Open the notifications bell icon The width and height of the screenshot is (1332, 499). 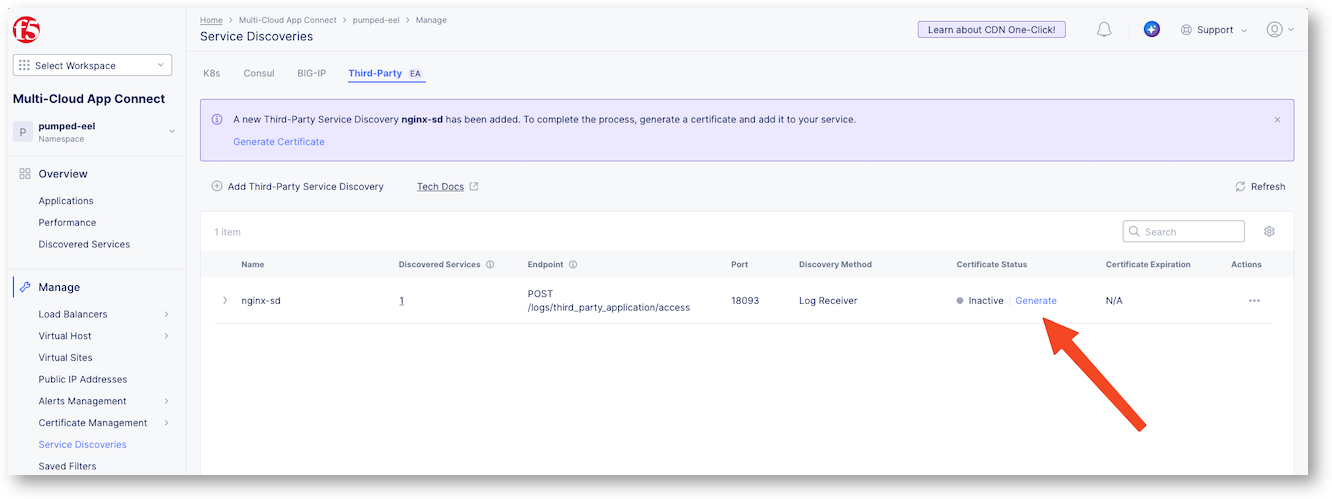coord(1104,30)
